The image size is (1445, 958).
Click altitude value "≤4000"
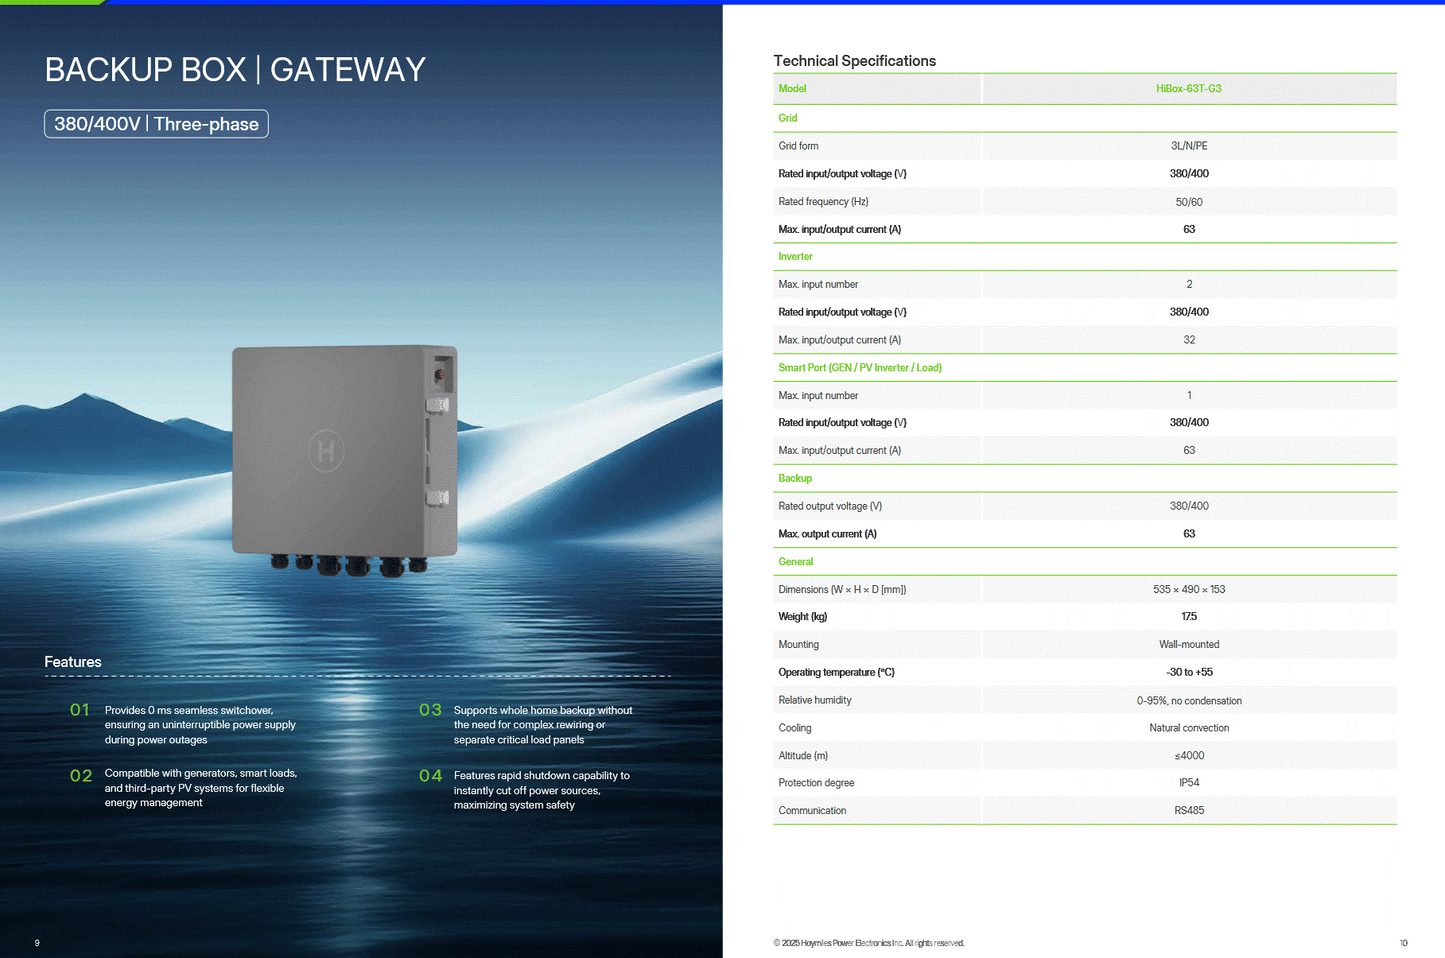tap(1189, 756)
